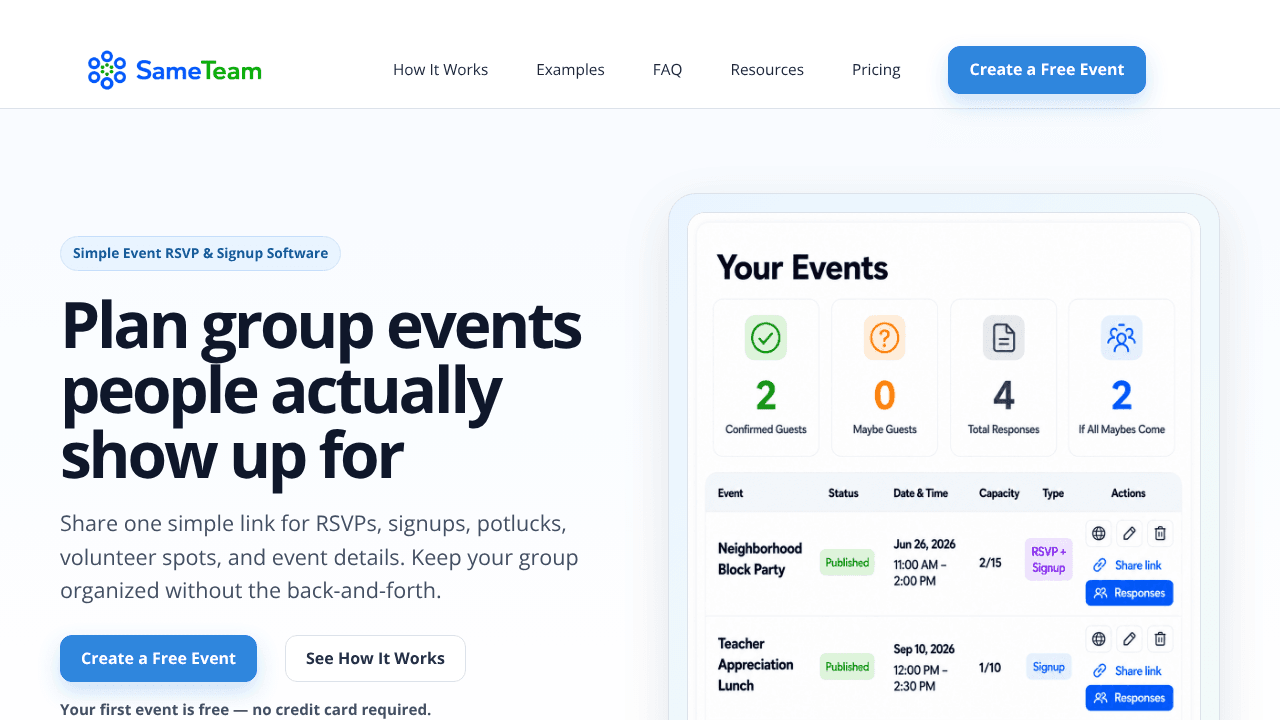
Task: Select the Teacher Appreciation Lunch event name
Action: coord(756,665)
